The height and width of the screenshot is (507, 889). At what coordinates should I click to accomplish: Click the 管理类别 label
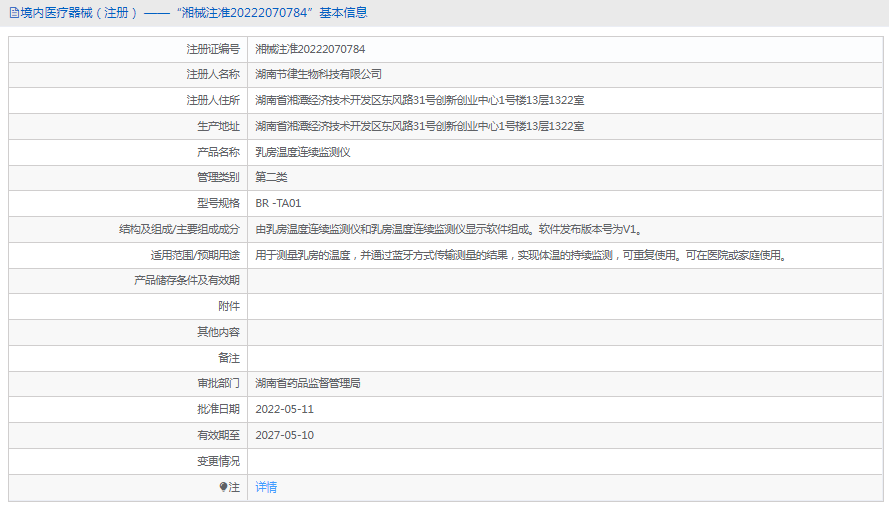click(218, 177)
